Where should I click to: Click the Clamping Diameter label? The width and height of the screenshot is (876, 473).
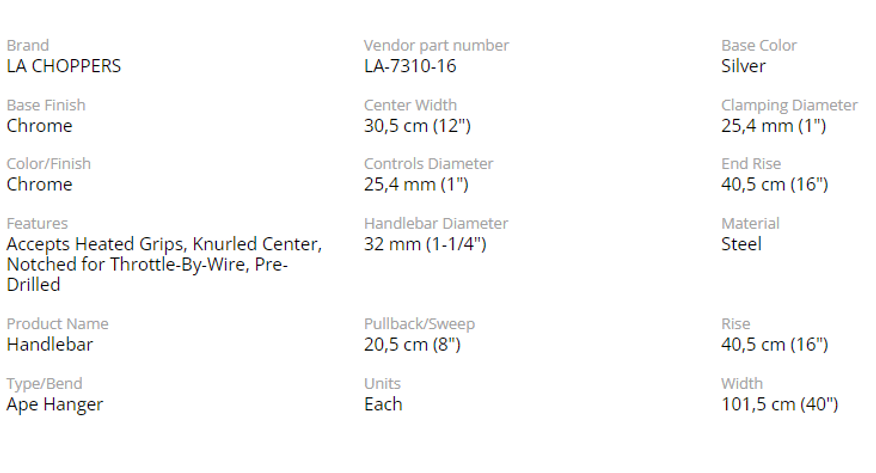pos(789,105)
